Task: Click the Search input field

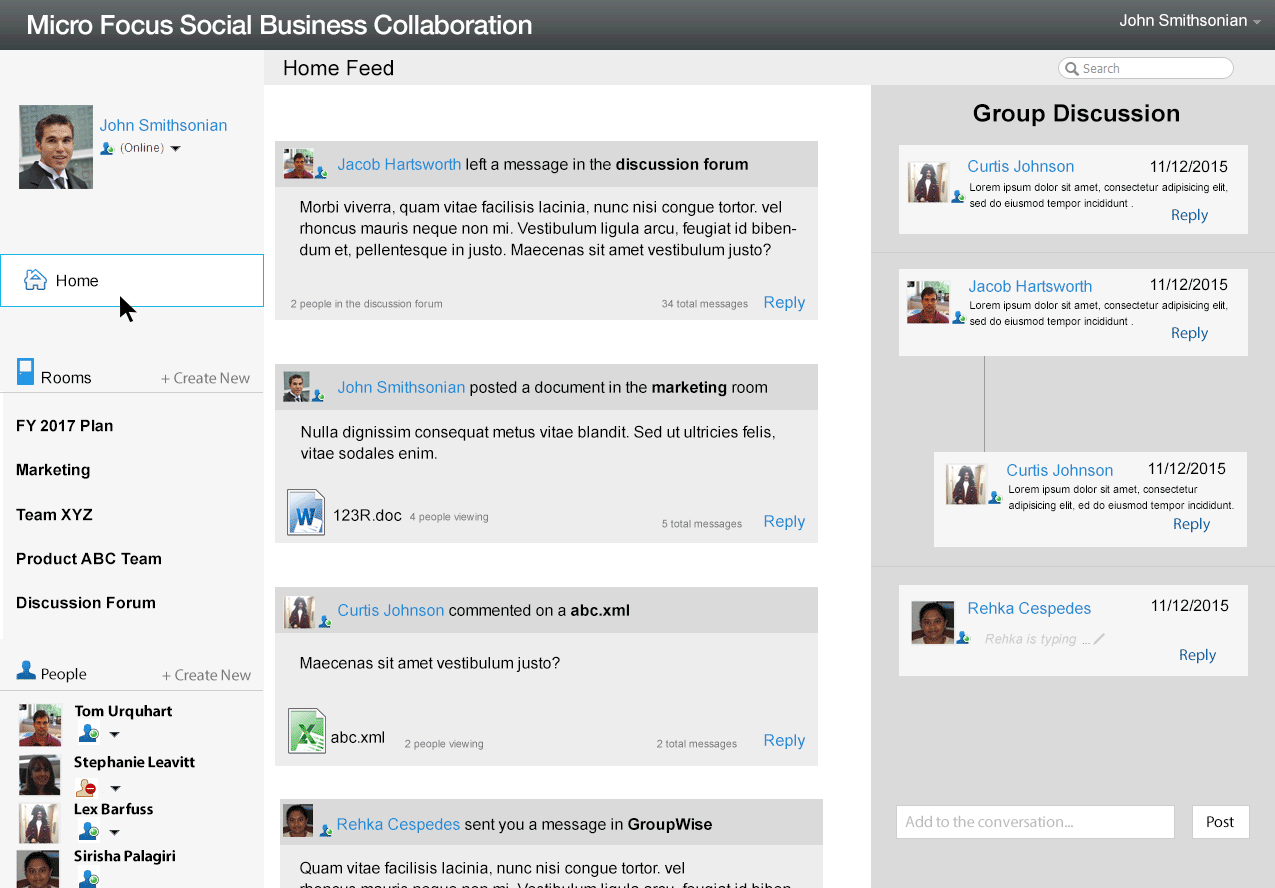Action: point(1146,68)
